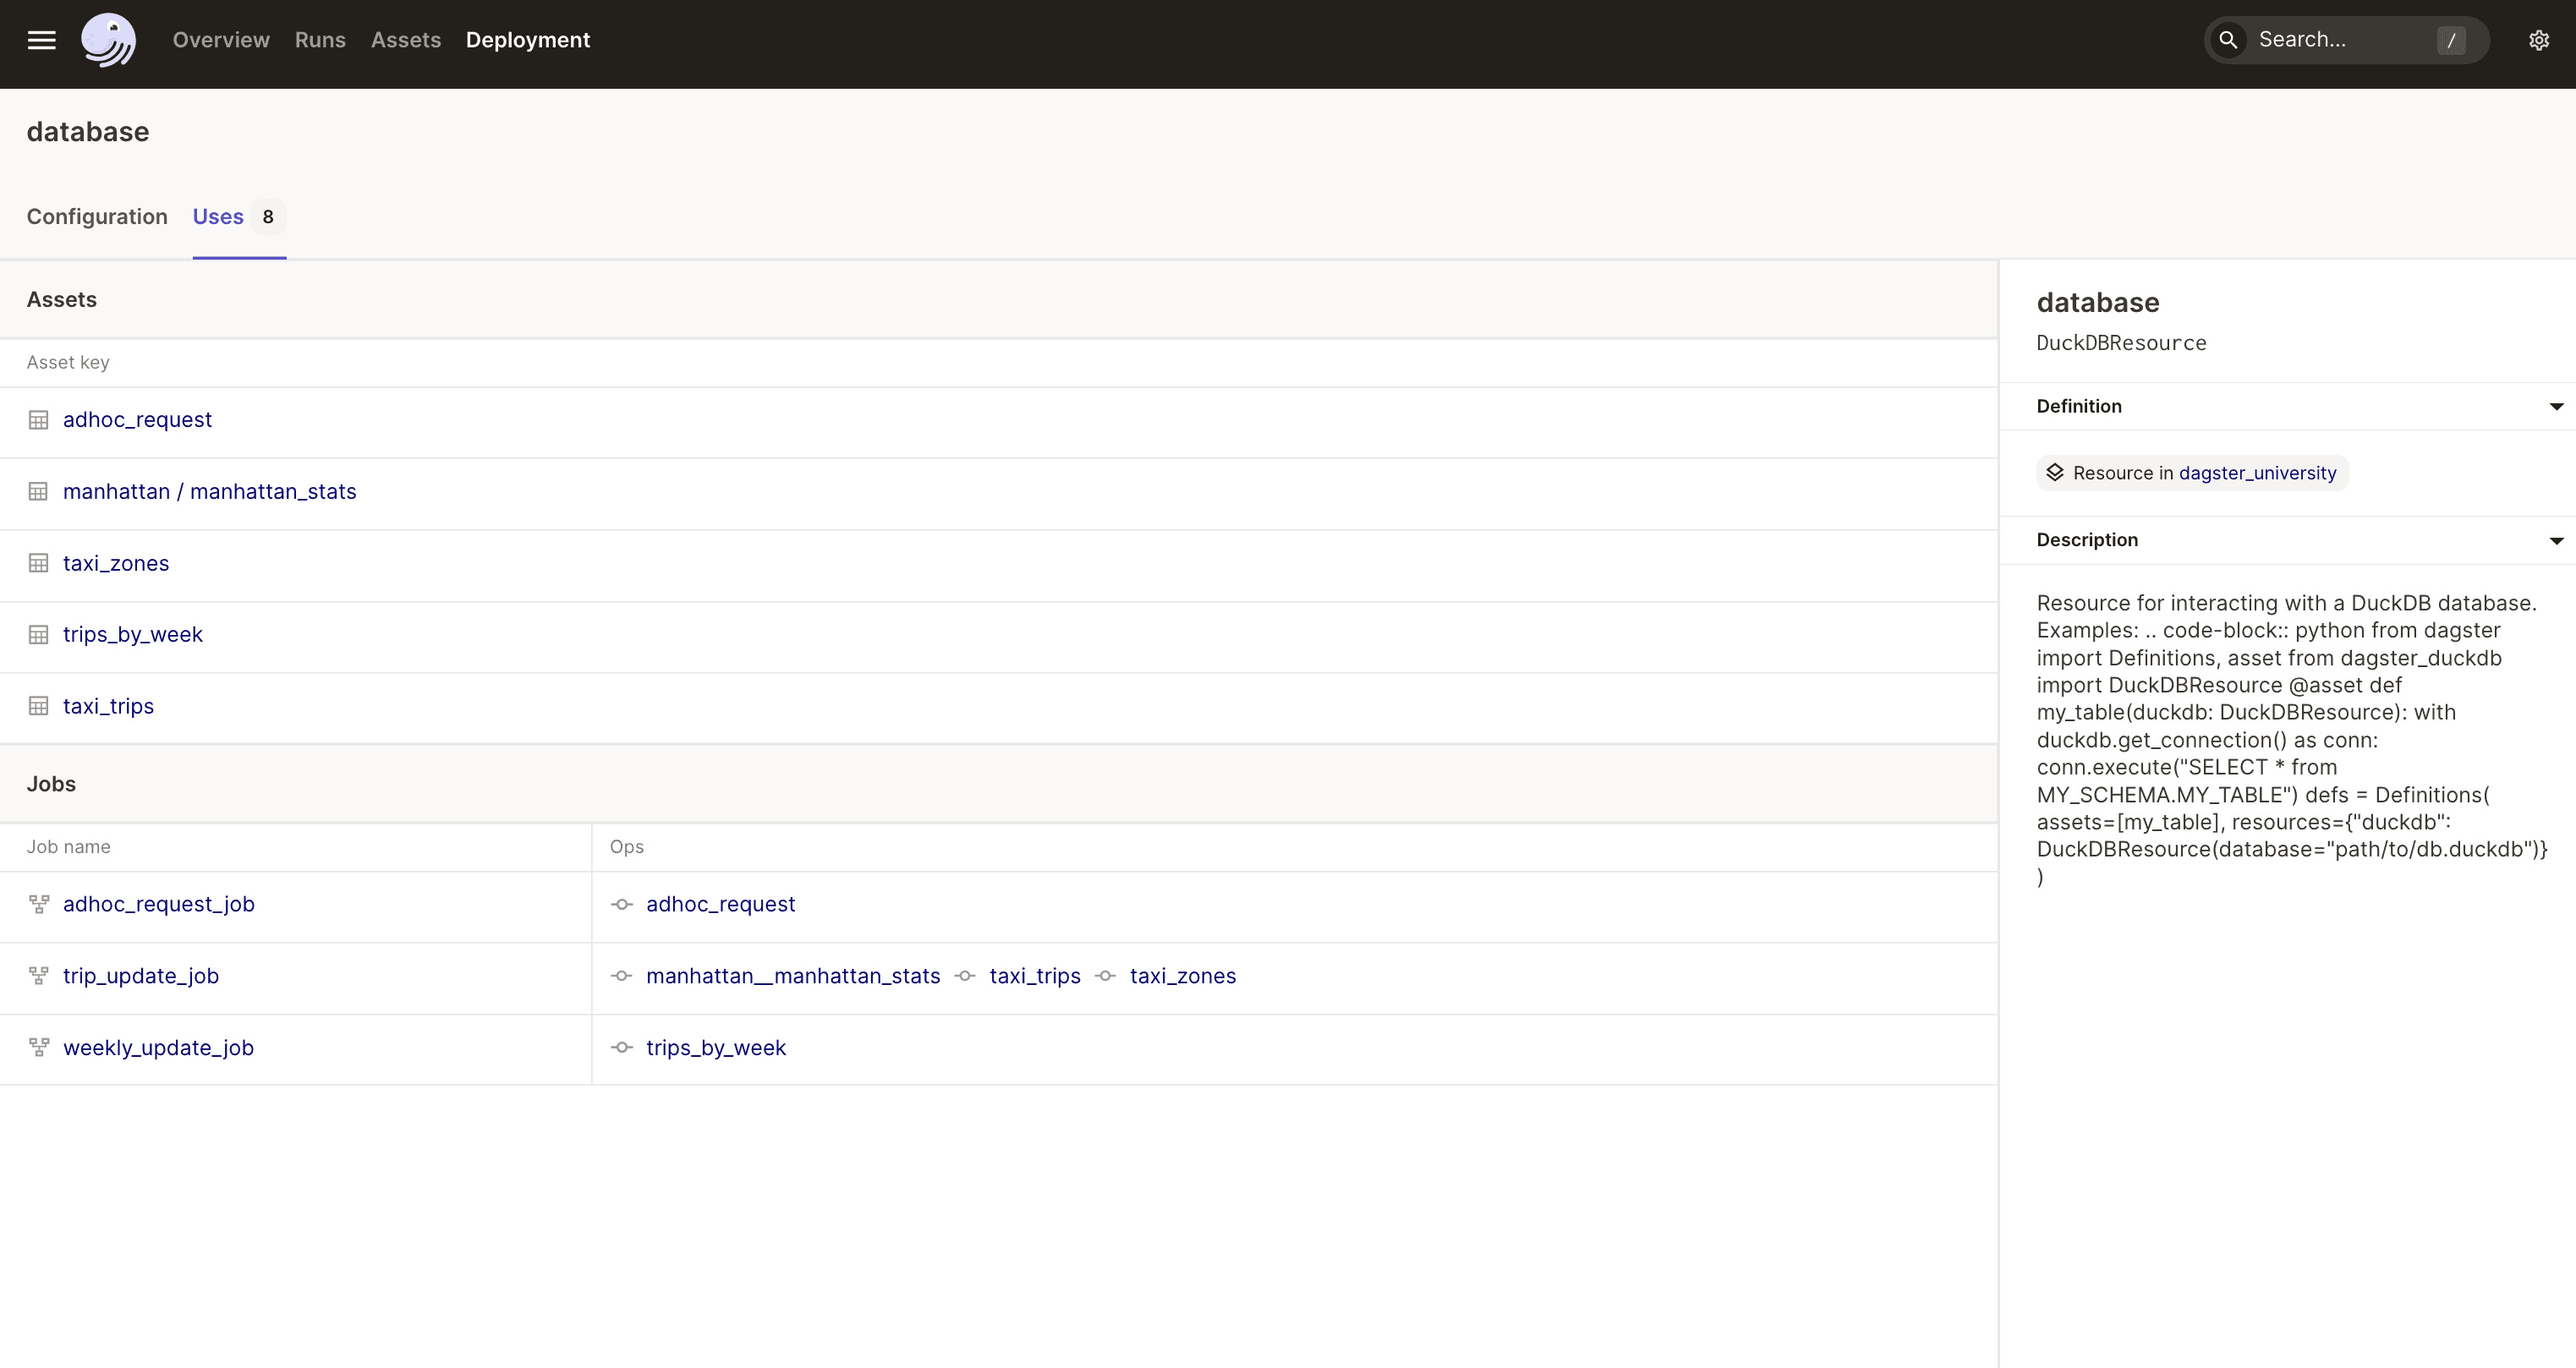Screen dimensions: 2576x1368
Task: Click the table icon beside taxi_zones asset
Action: (x=38, y=563)
